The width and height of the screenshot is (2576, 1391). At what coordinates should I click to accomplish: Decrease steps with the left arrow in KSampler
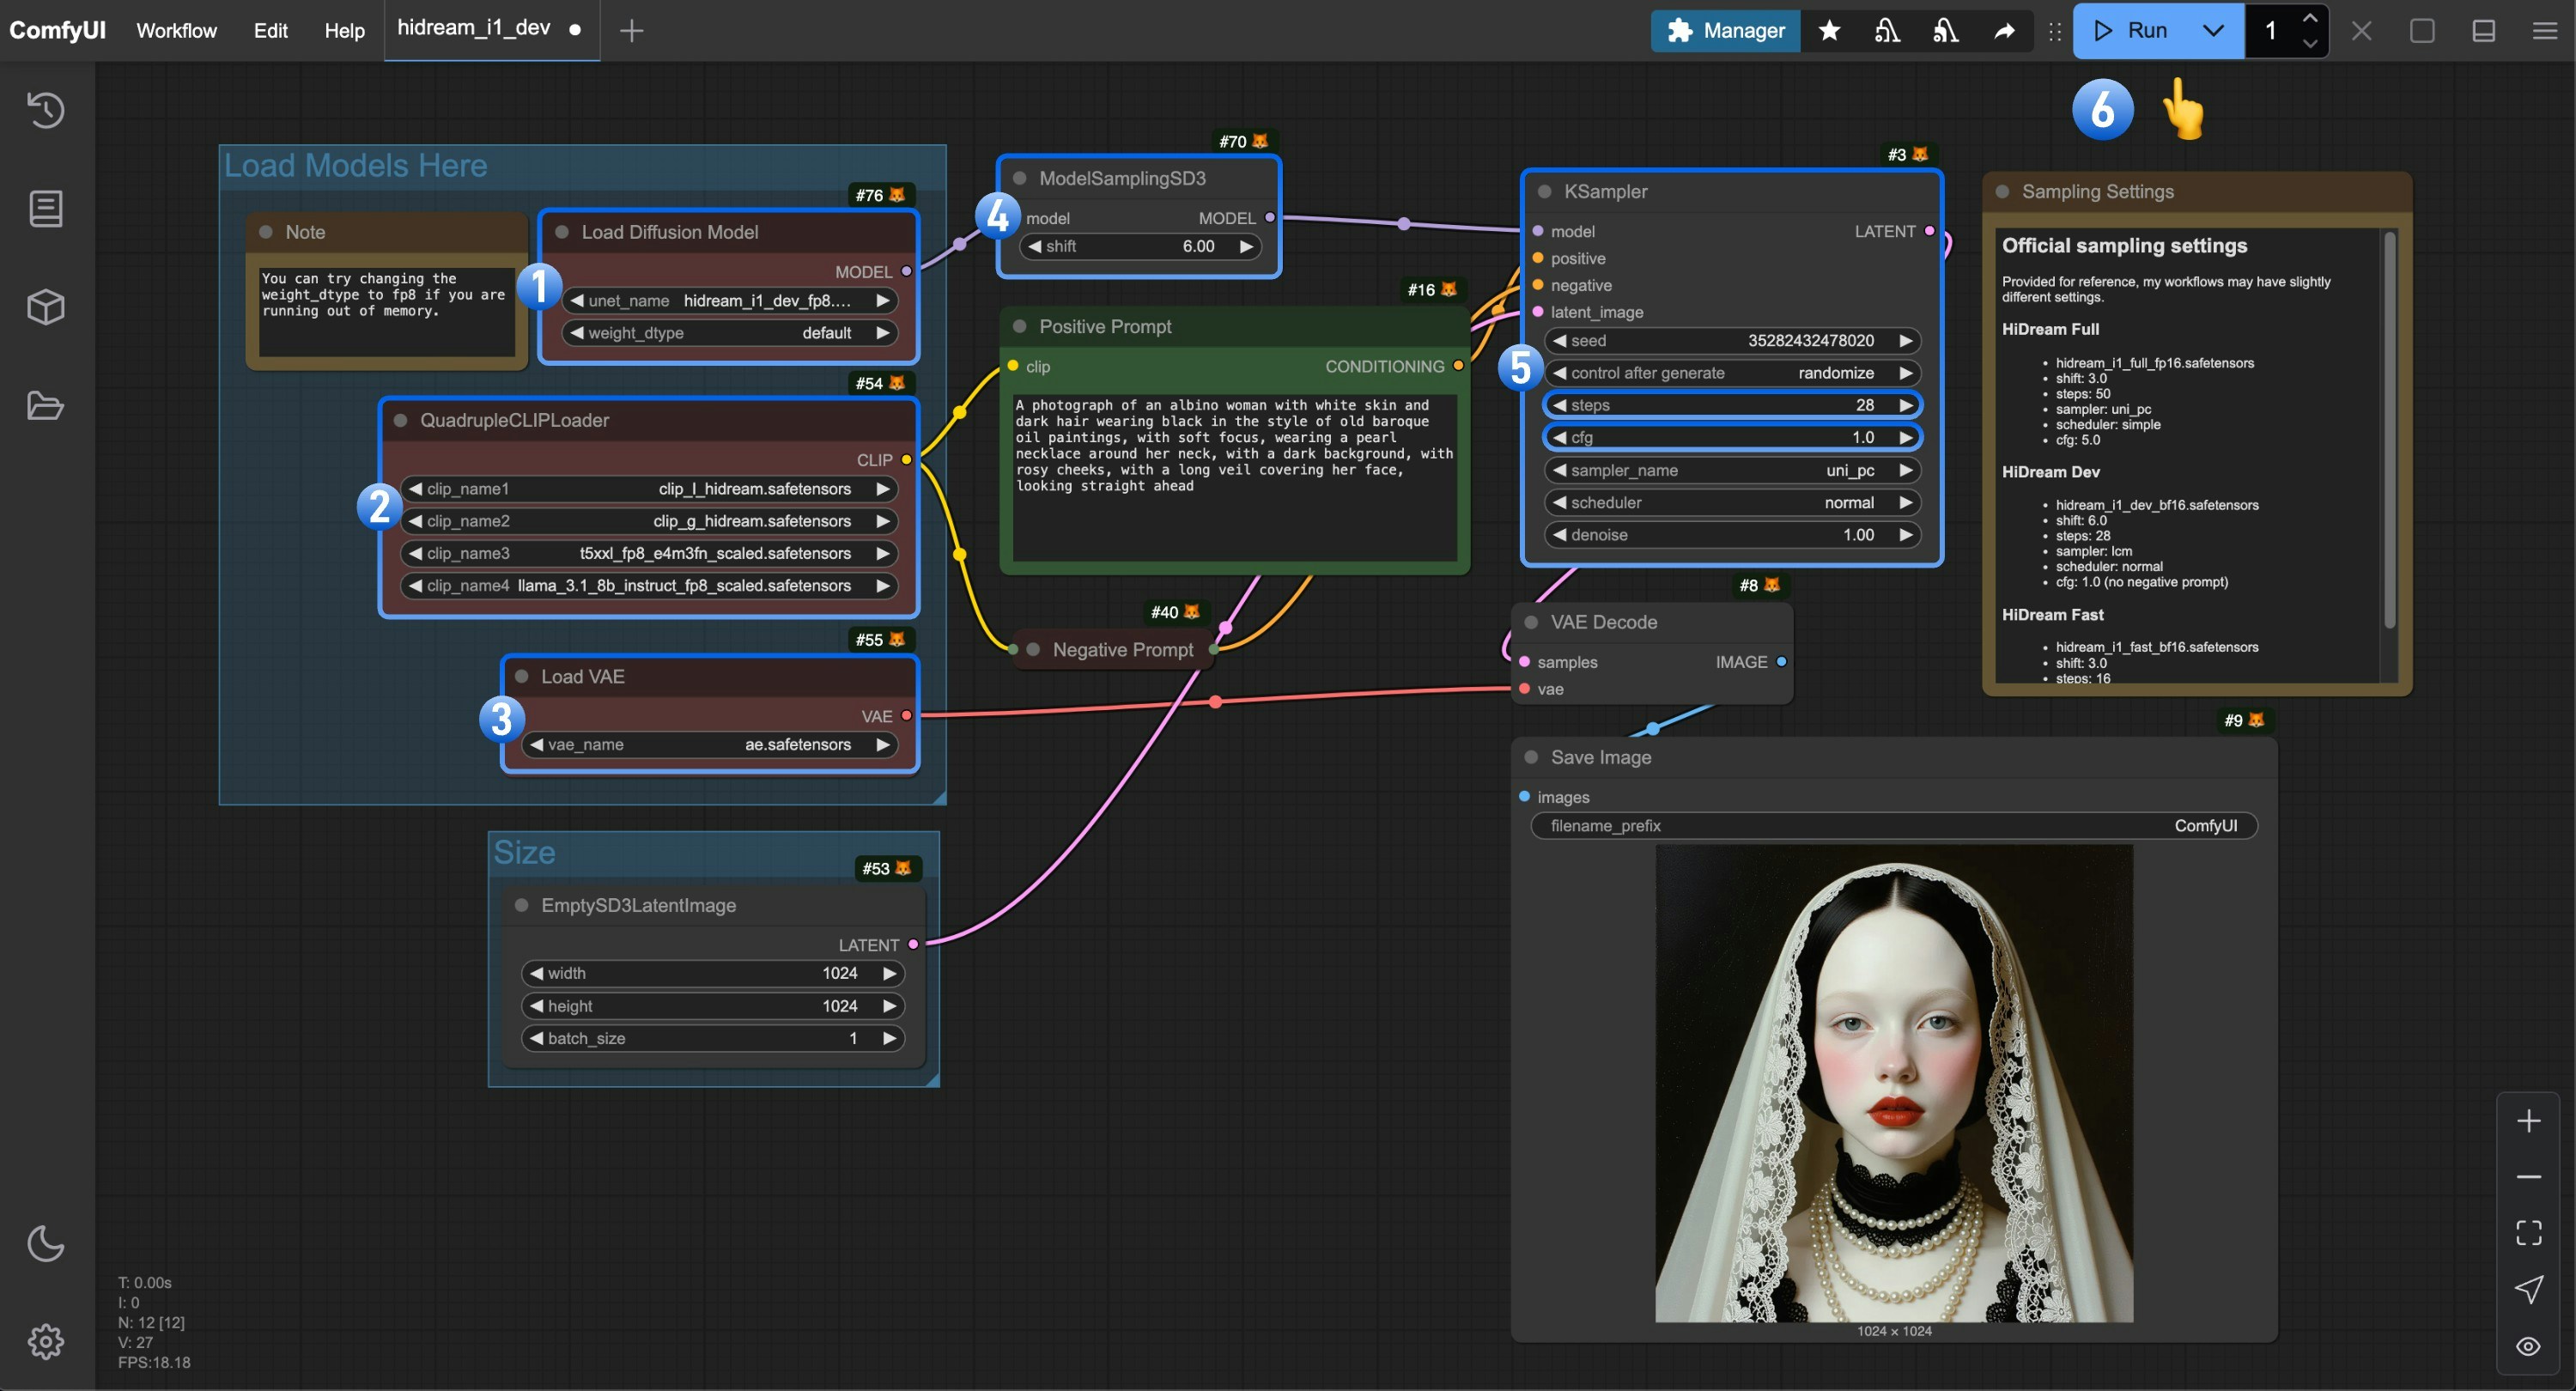[x=1563, y=405]
